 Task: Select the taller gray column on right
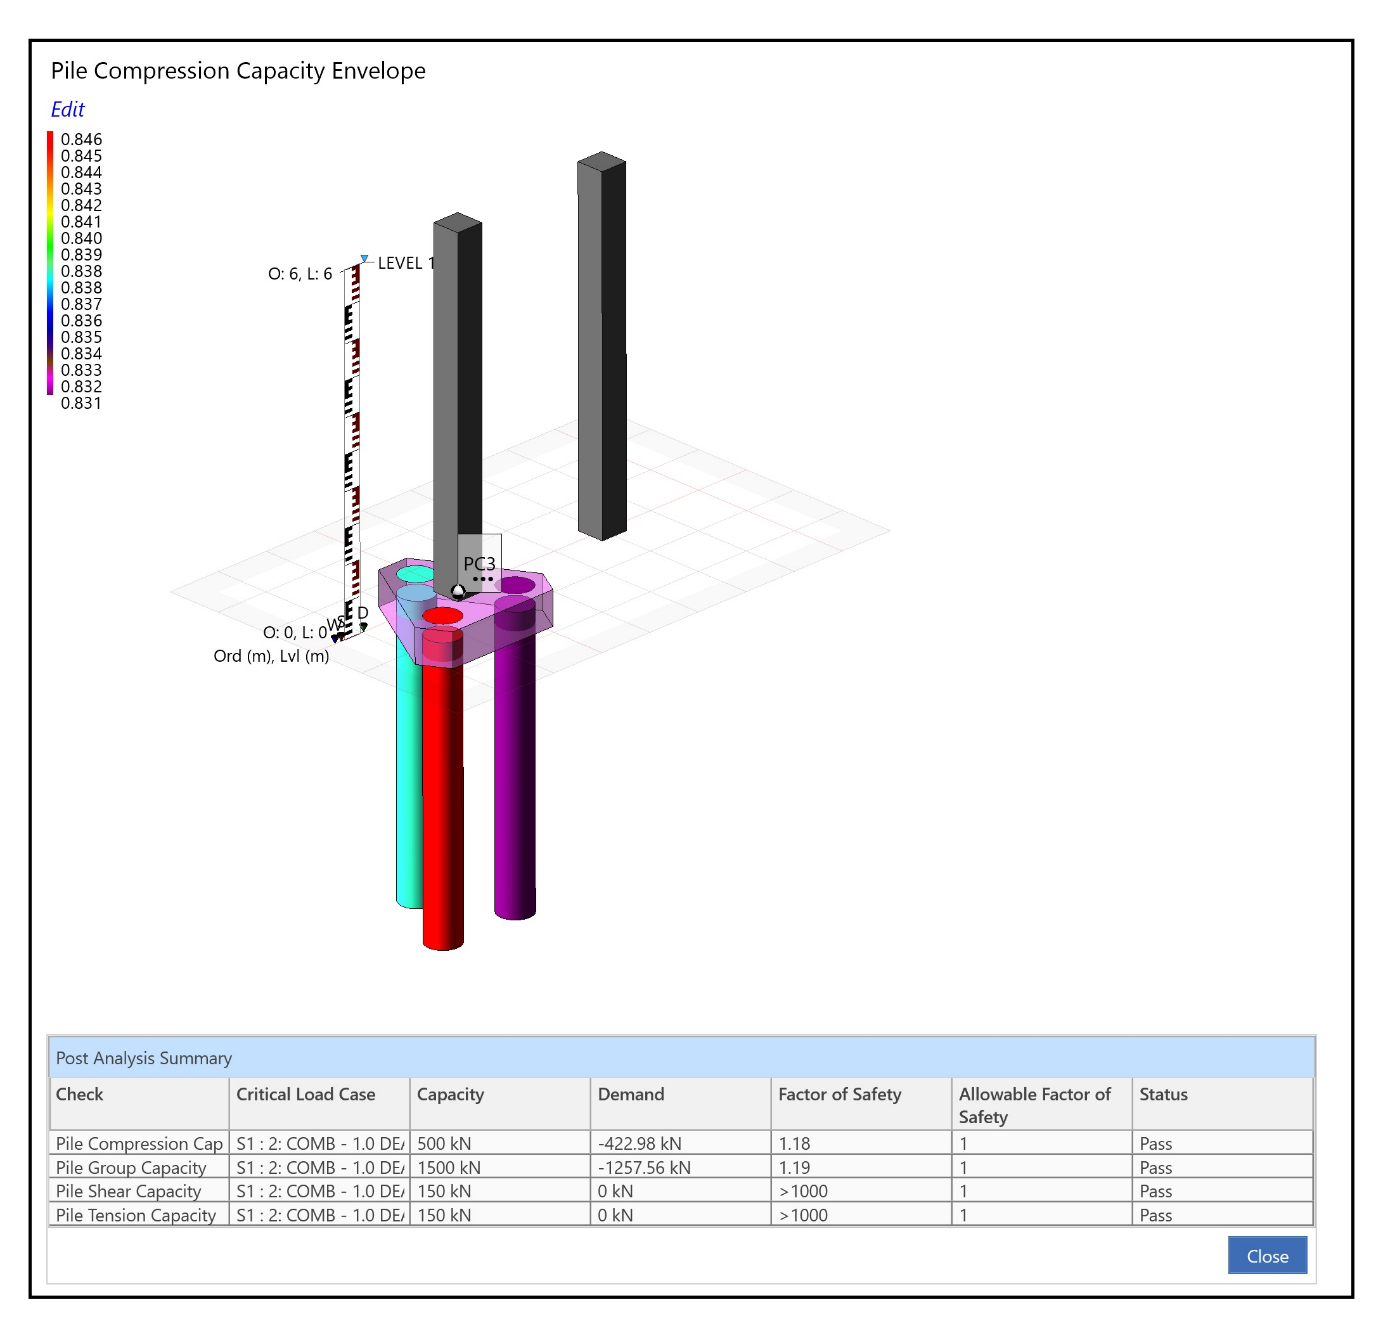pyautogui.click(x=602, y=346)
